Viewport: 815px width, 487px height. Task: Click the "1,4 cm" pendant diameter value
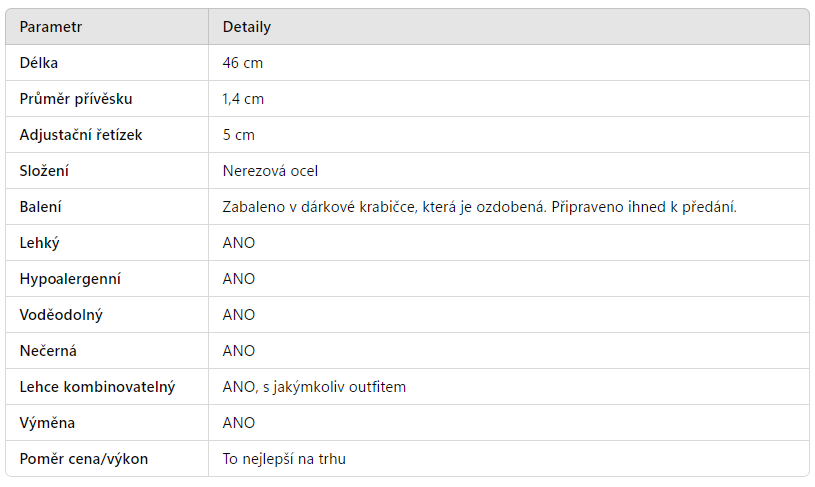(244, 99)
